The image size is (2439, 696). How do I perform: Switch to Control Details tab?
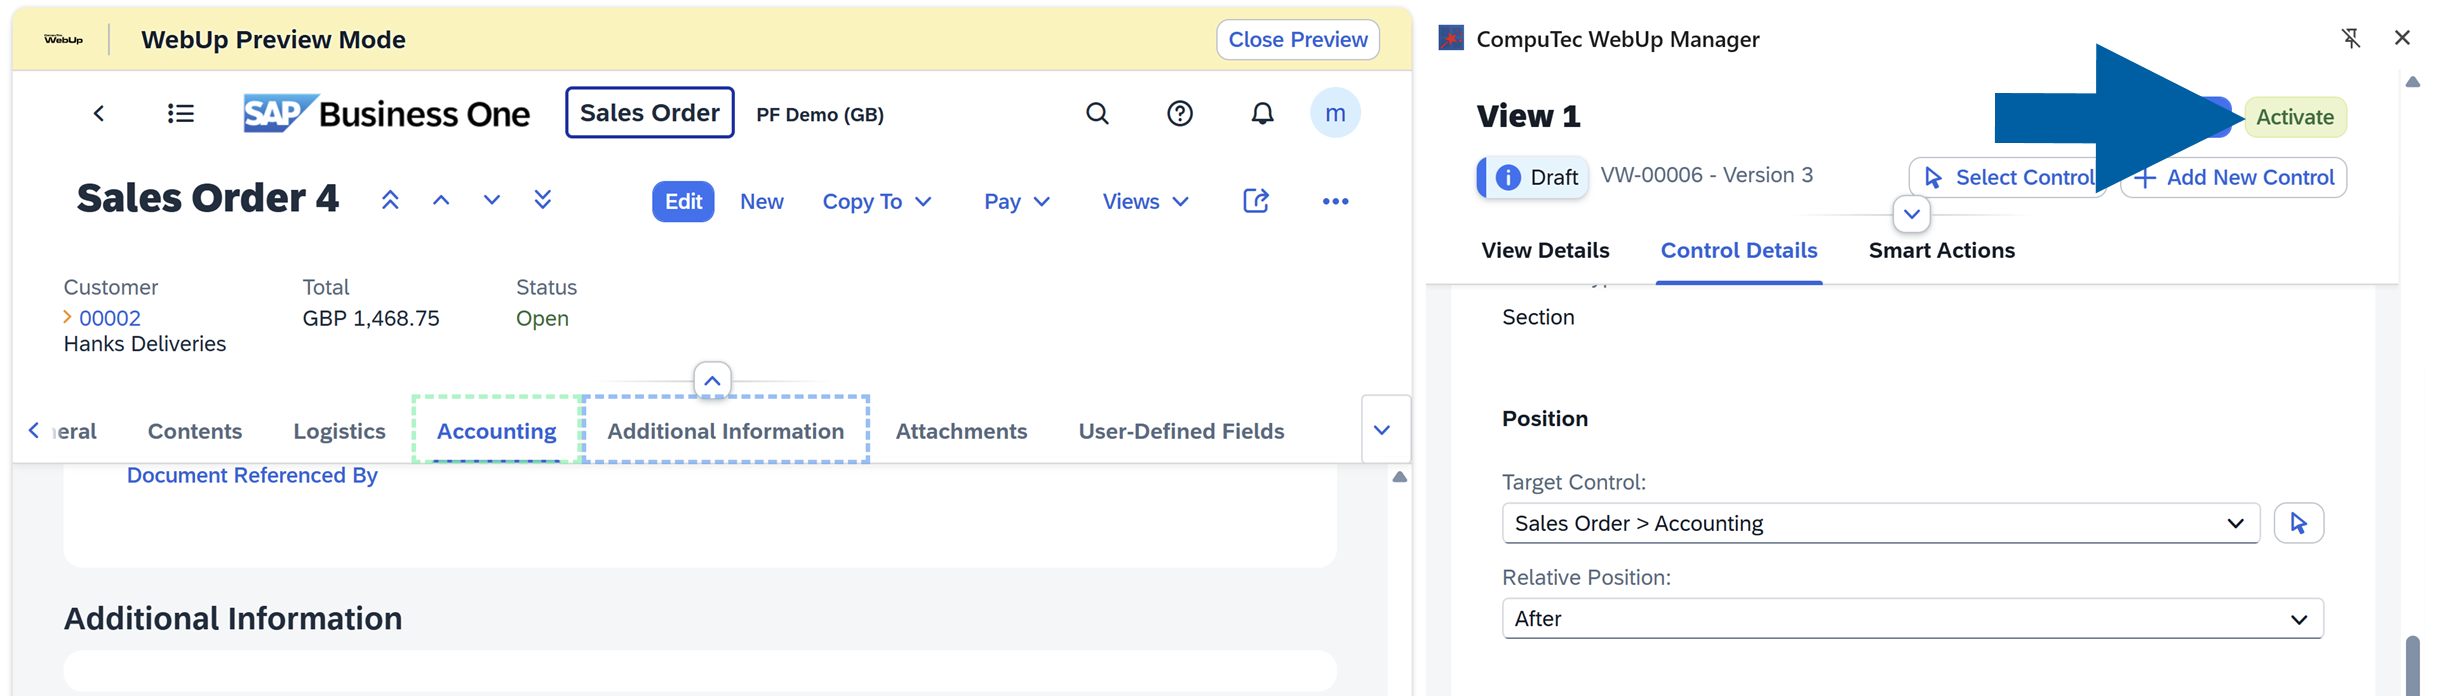click(1739, 250)
